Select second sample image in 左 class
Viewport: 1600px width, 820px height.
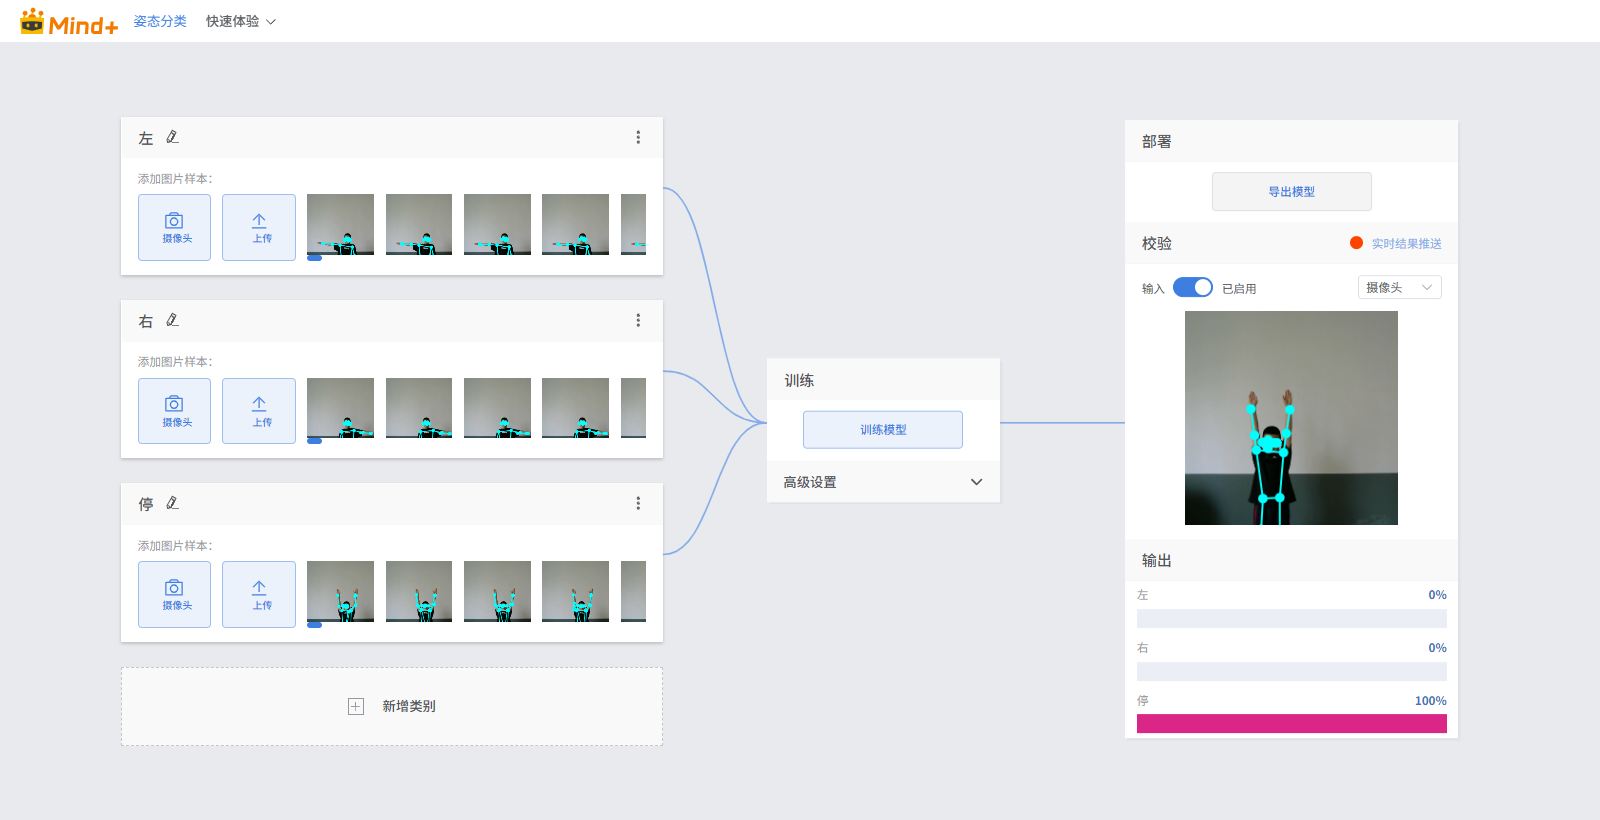419,224
